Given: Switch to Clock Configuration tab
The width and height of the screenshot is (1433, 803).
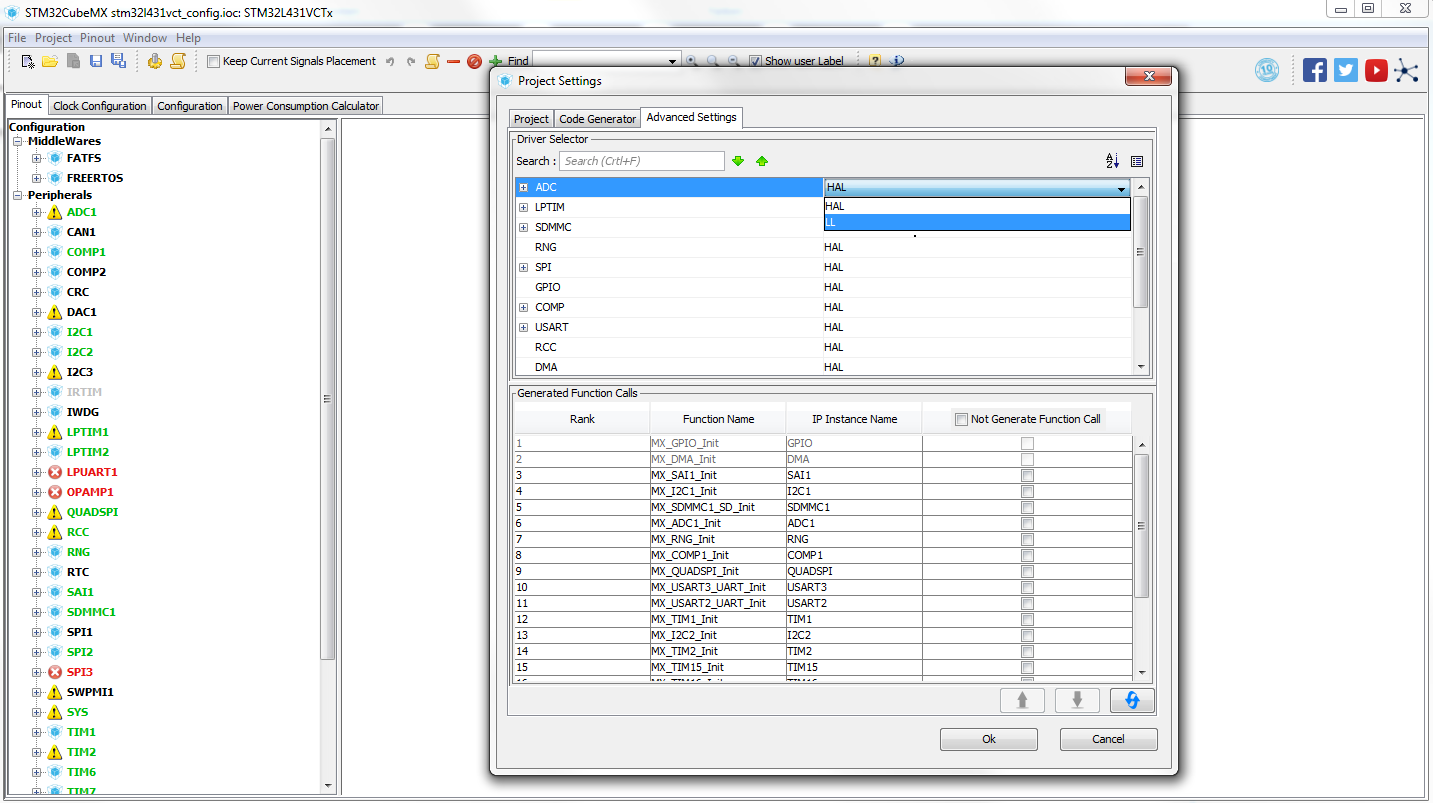Looking at the screenshot, I should click(100, 106).
